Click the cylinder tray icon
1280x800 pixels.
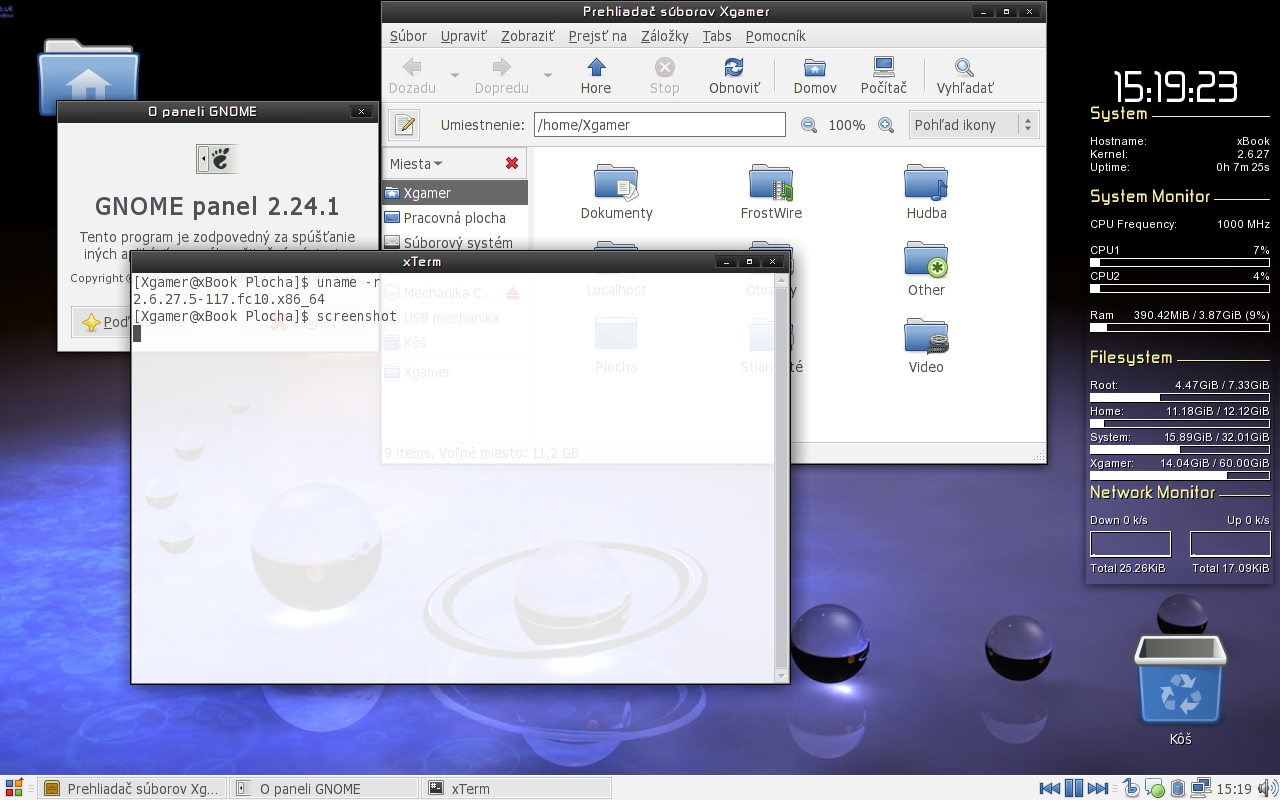1178,788
